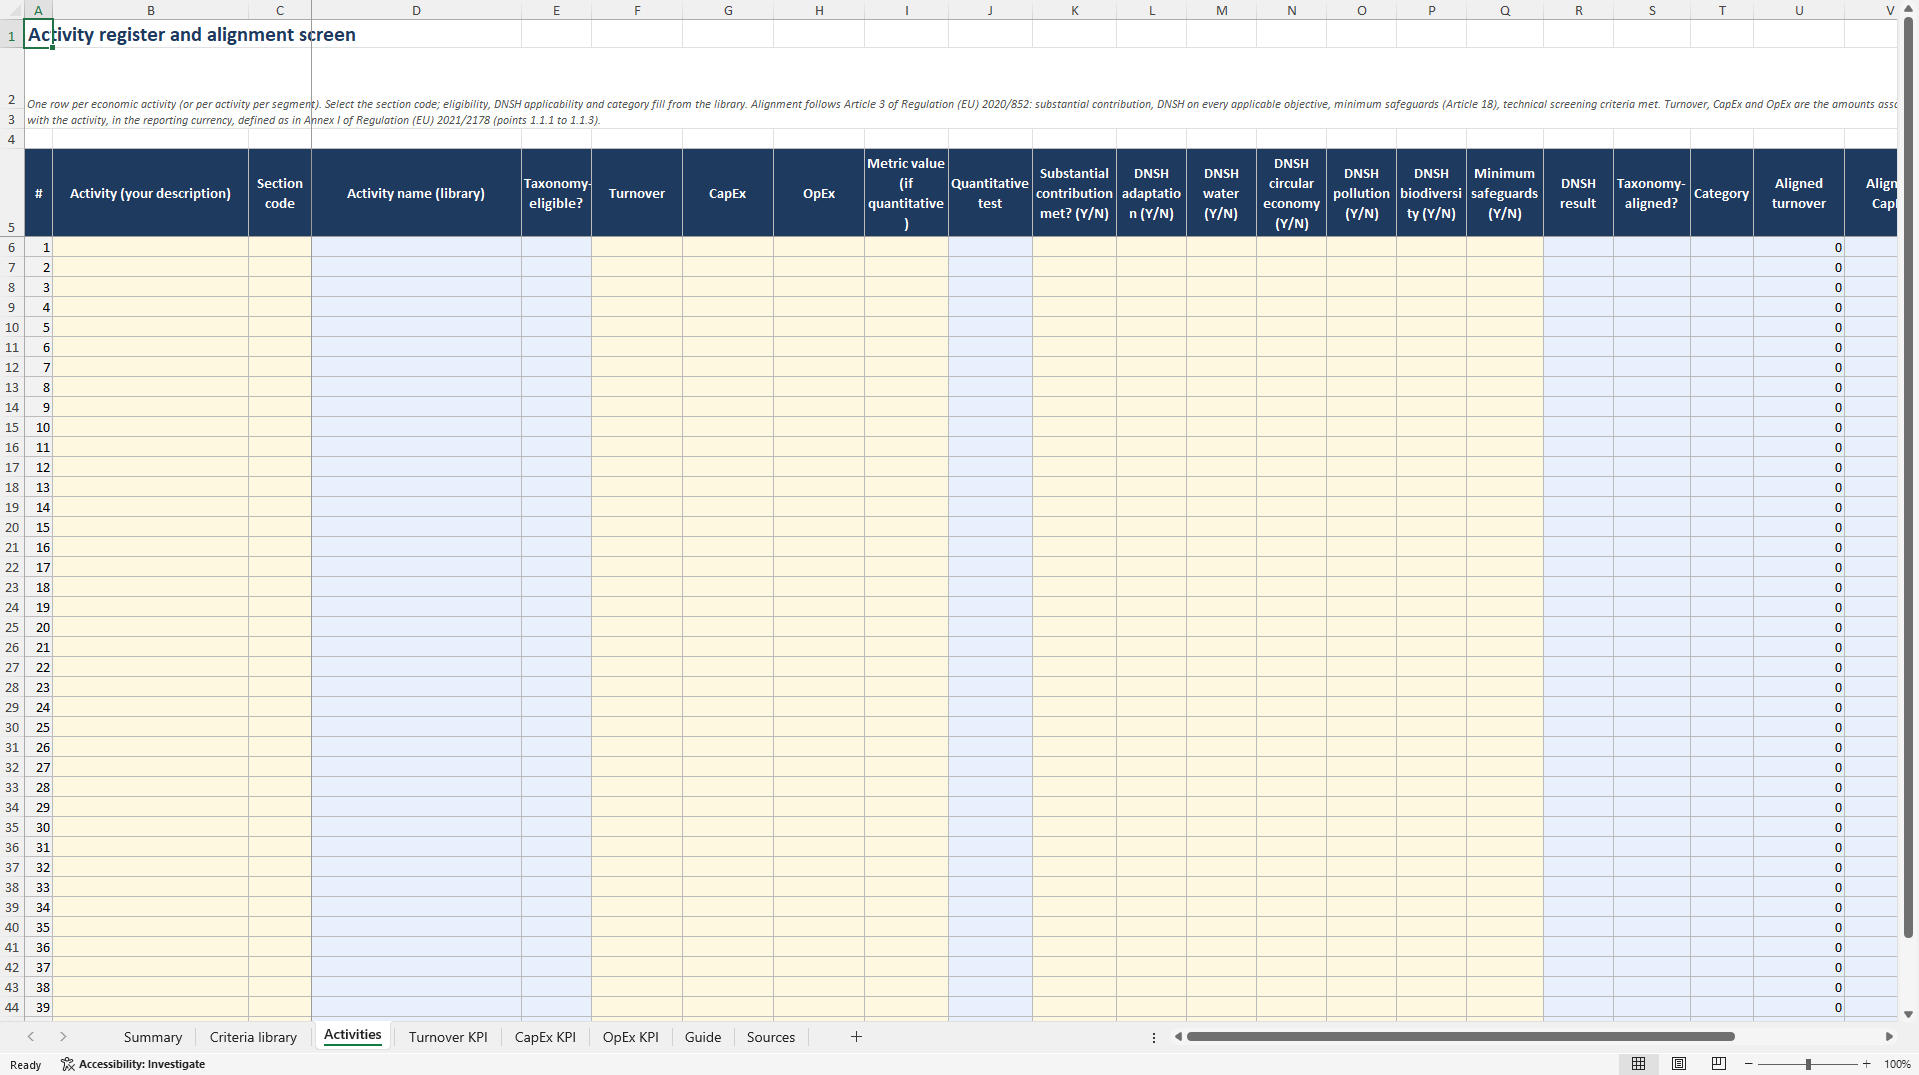Image resolution: width=1919 pixels, height=1075 pixels.
Task: Click the horizontal scrollbar thumb
Action: coord(1460,1037)
